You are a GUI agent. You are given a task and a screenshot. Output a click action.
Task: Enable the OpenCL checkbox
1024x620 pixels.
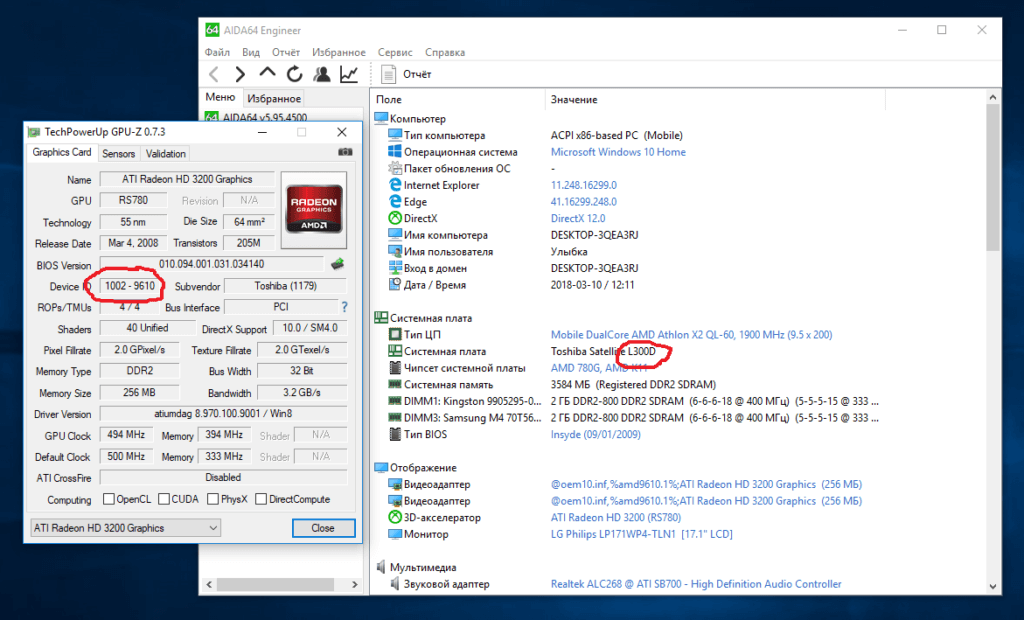click(x=109, y=499)
